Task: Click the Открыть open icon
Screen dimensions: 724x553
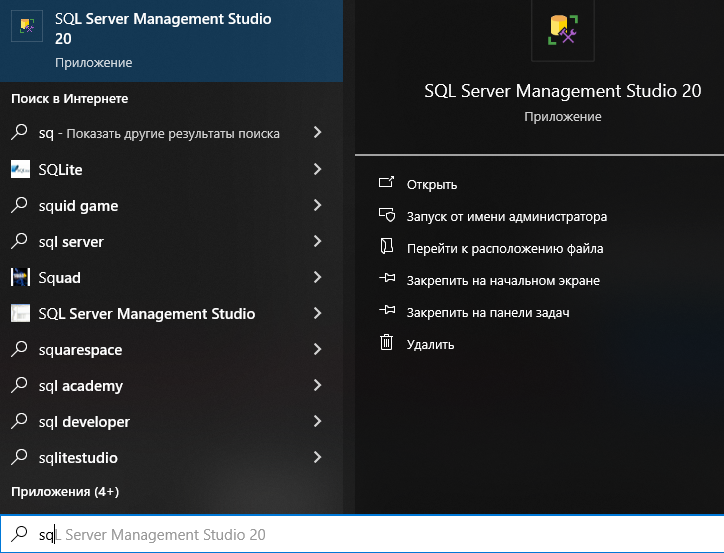Action: point(386,184)
